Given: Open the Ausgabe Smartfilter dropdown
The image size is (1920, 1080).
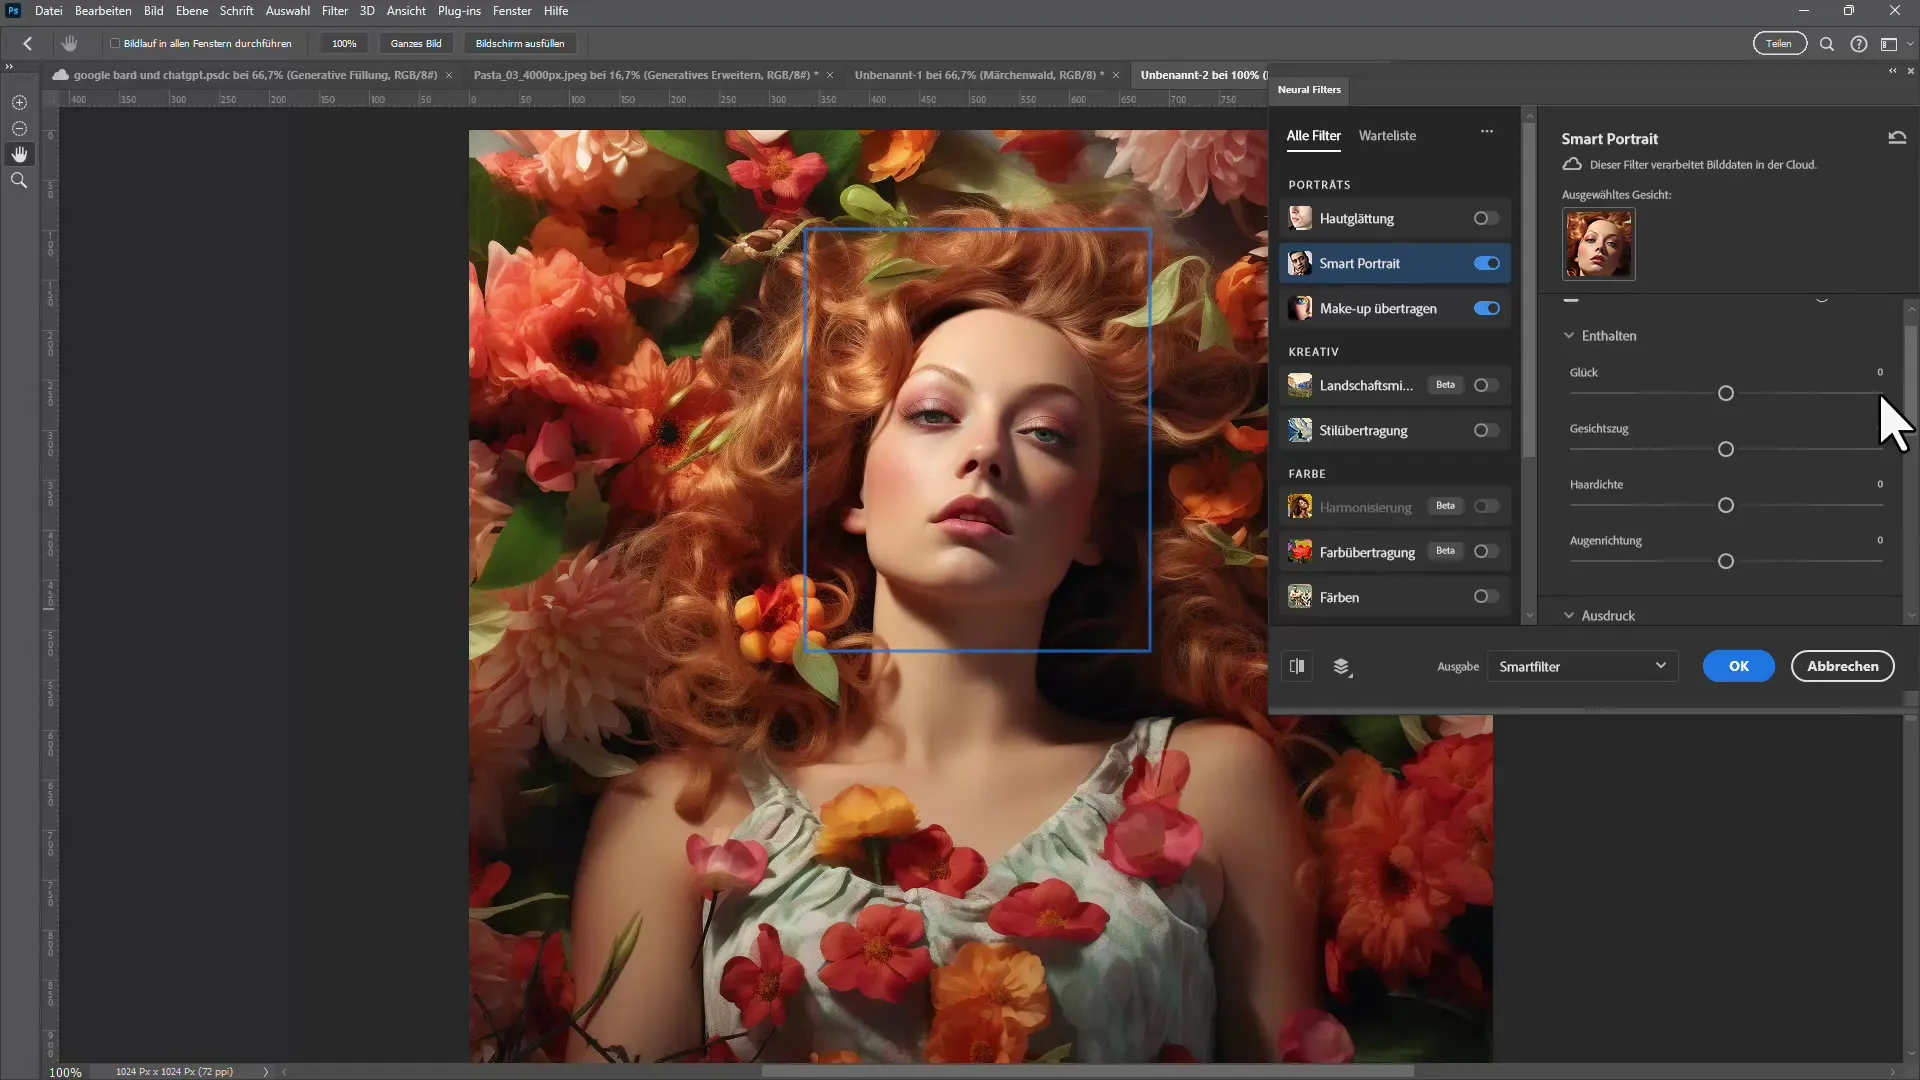Looking at the screenshot, I should (1582, 666).
